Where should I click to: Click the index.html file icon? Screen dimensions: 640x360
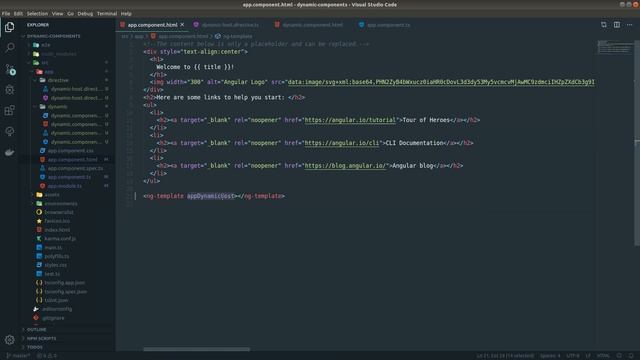(x=39, y=230)
